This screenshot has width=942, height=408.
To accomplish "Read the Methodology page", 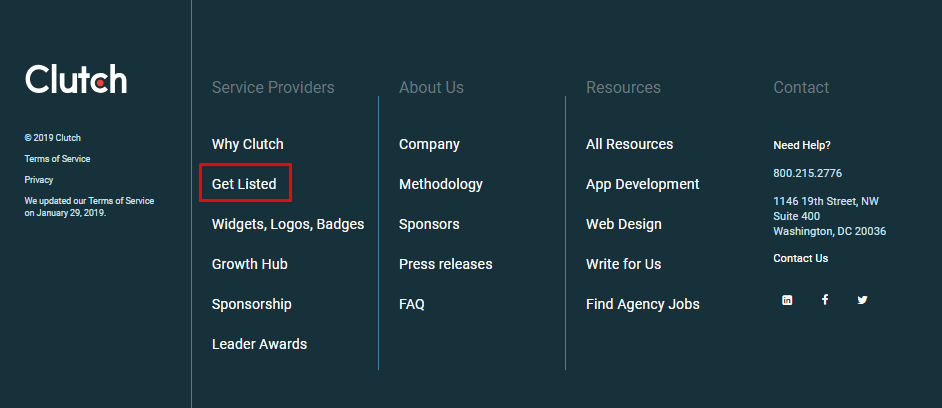I will click(441, 184).
